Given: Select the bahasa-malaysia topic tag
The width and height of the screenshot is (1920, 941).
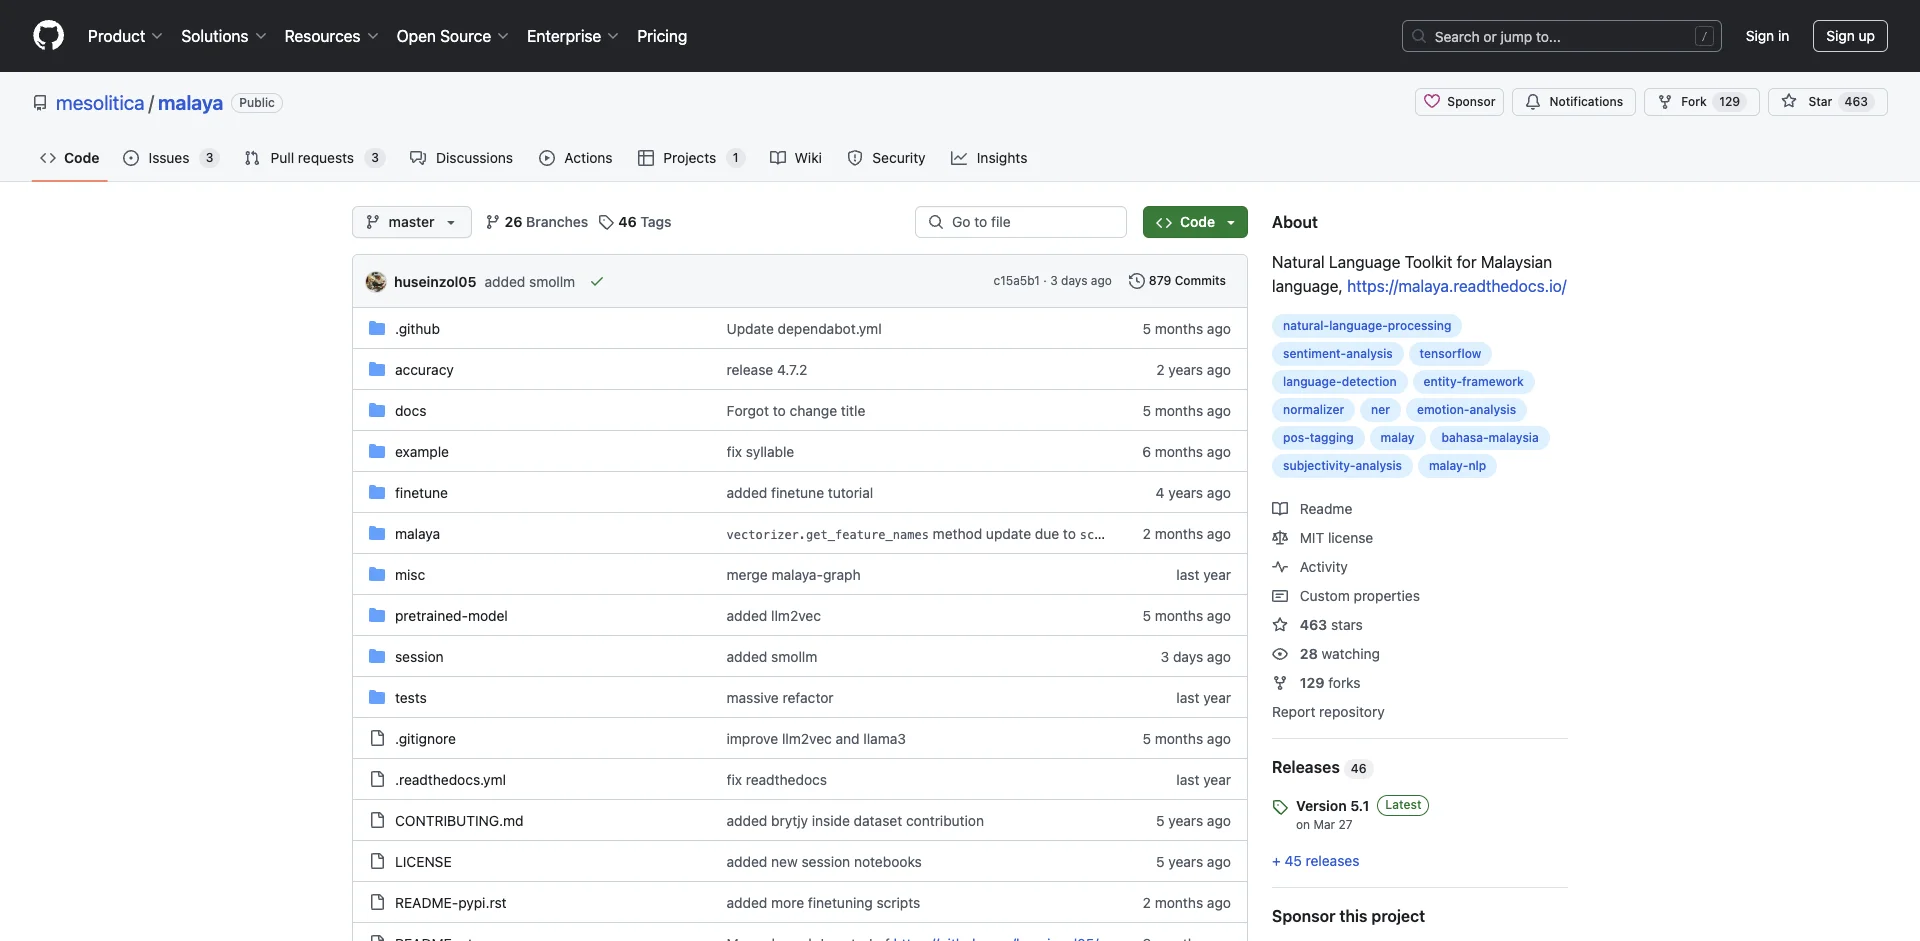Looking at the screenshot, I should click(1489, 438).
